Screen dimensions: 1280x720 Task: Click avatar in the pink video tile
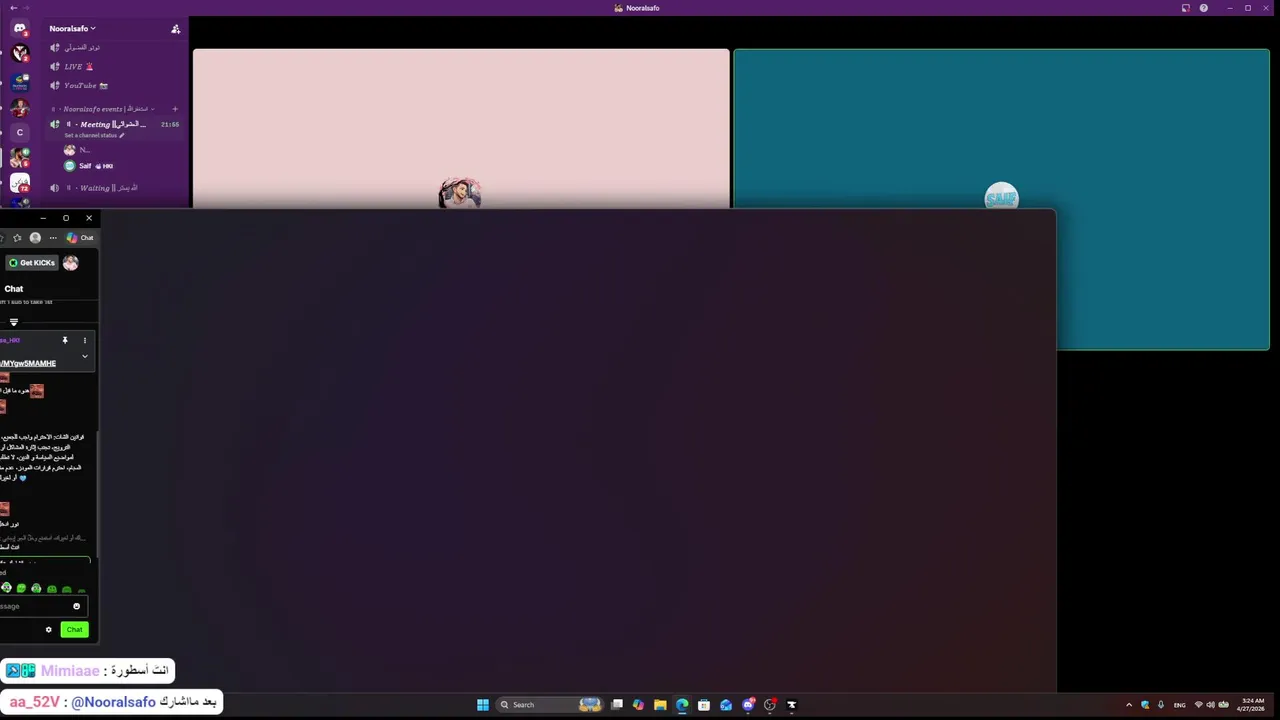pyautogui.click(x=460, y=193)
